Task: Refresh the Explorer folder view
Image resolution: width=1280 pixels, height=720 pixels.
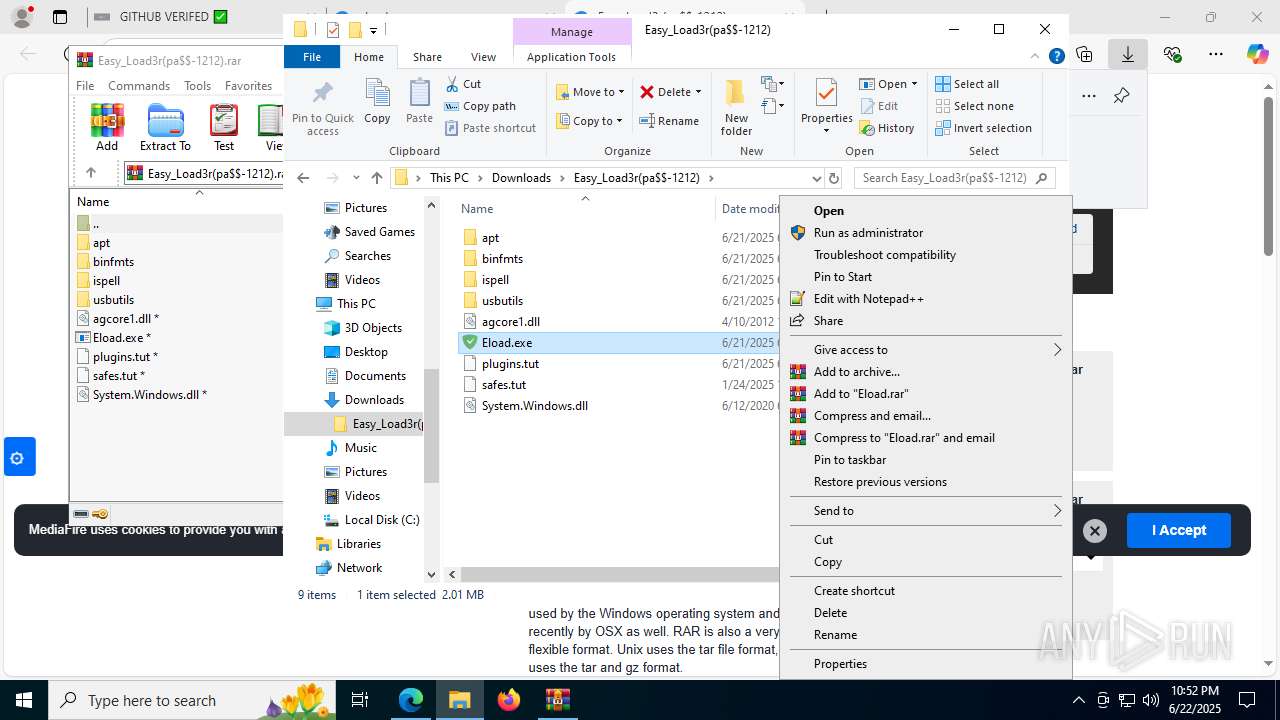Action: [834, 178]
